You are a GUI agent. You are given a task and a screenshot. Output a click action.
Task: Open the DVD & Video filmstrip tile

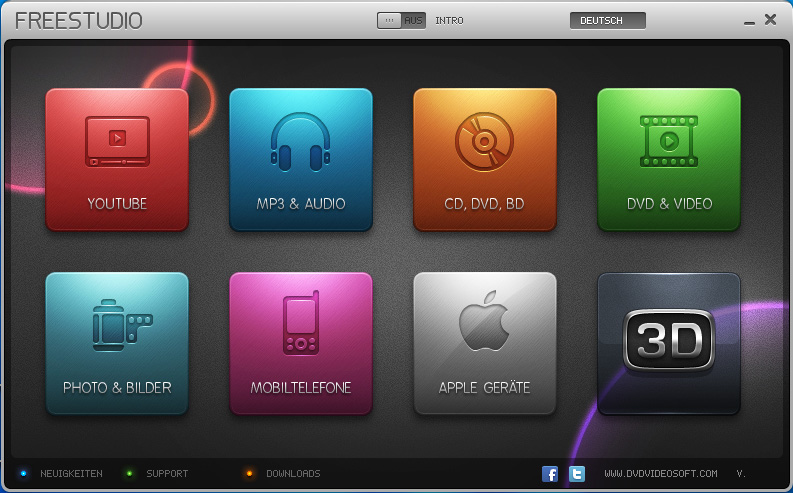669,160
